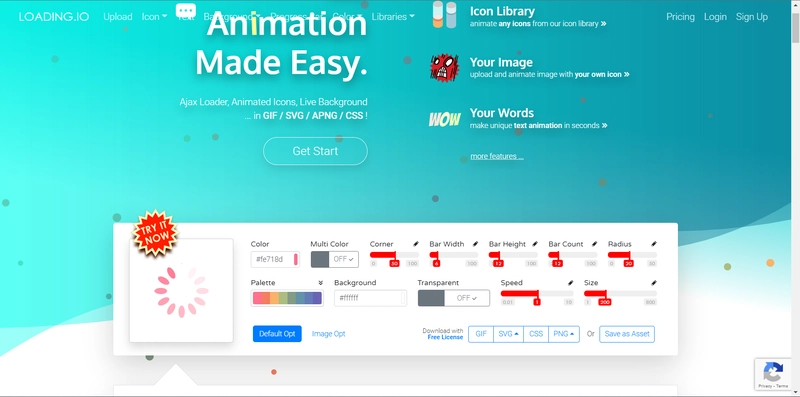
Task: Click the pencil icon beside Speed
Action: 570,283
